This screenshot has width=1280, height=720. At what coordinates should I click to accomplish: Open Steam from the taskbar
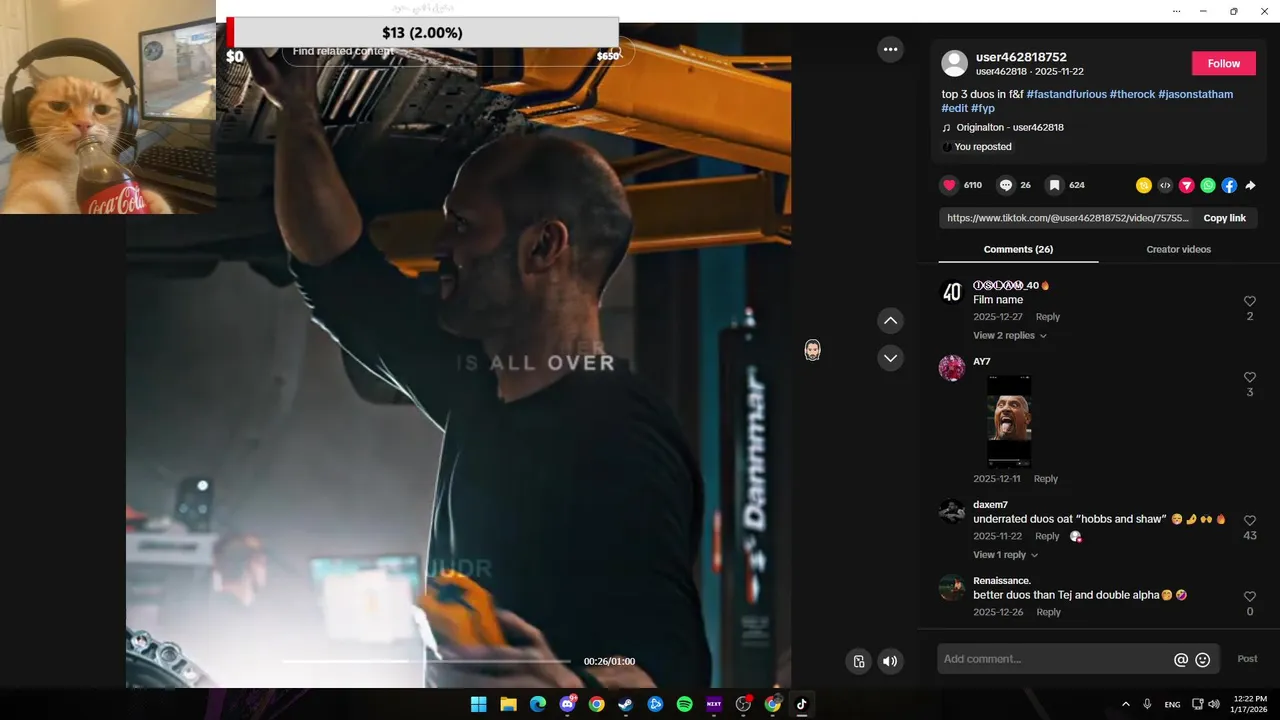click(626, 704)
